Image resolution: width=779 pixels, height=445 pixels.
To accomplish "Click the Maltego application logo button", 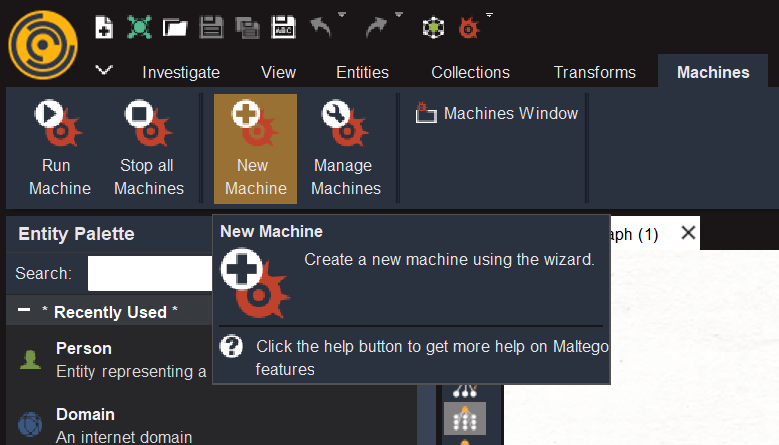I will coord(43,45).
